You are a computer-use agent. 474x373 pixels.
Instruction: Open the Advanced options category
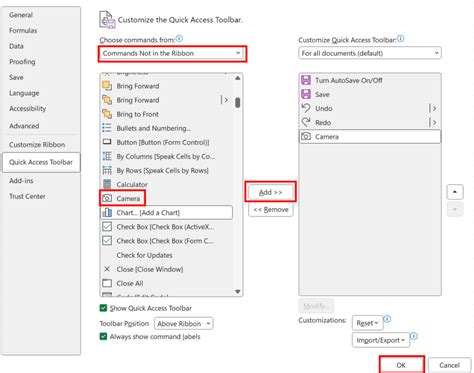[x=24, y=126]
